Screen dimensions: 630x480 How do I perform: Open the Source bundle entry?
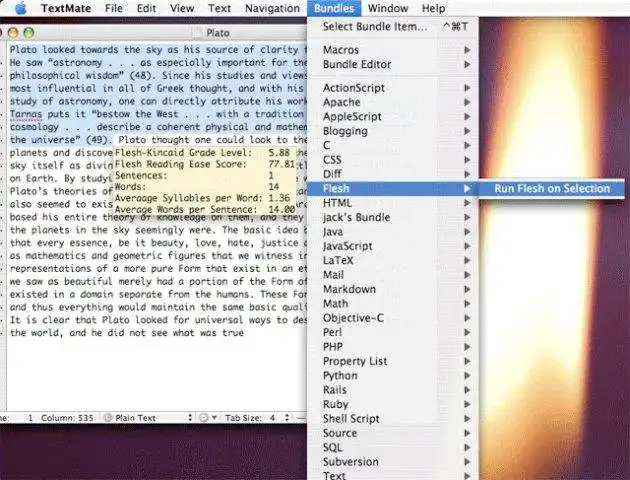click(393, 433)
